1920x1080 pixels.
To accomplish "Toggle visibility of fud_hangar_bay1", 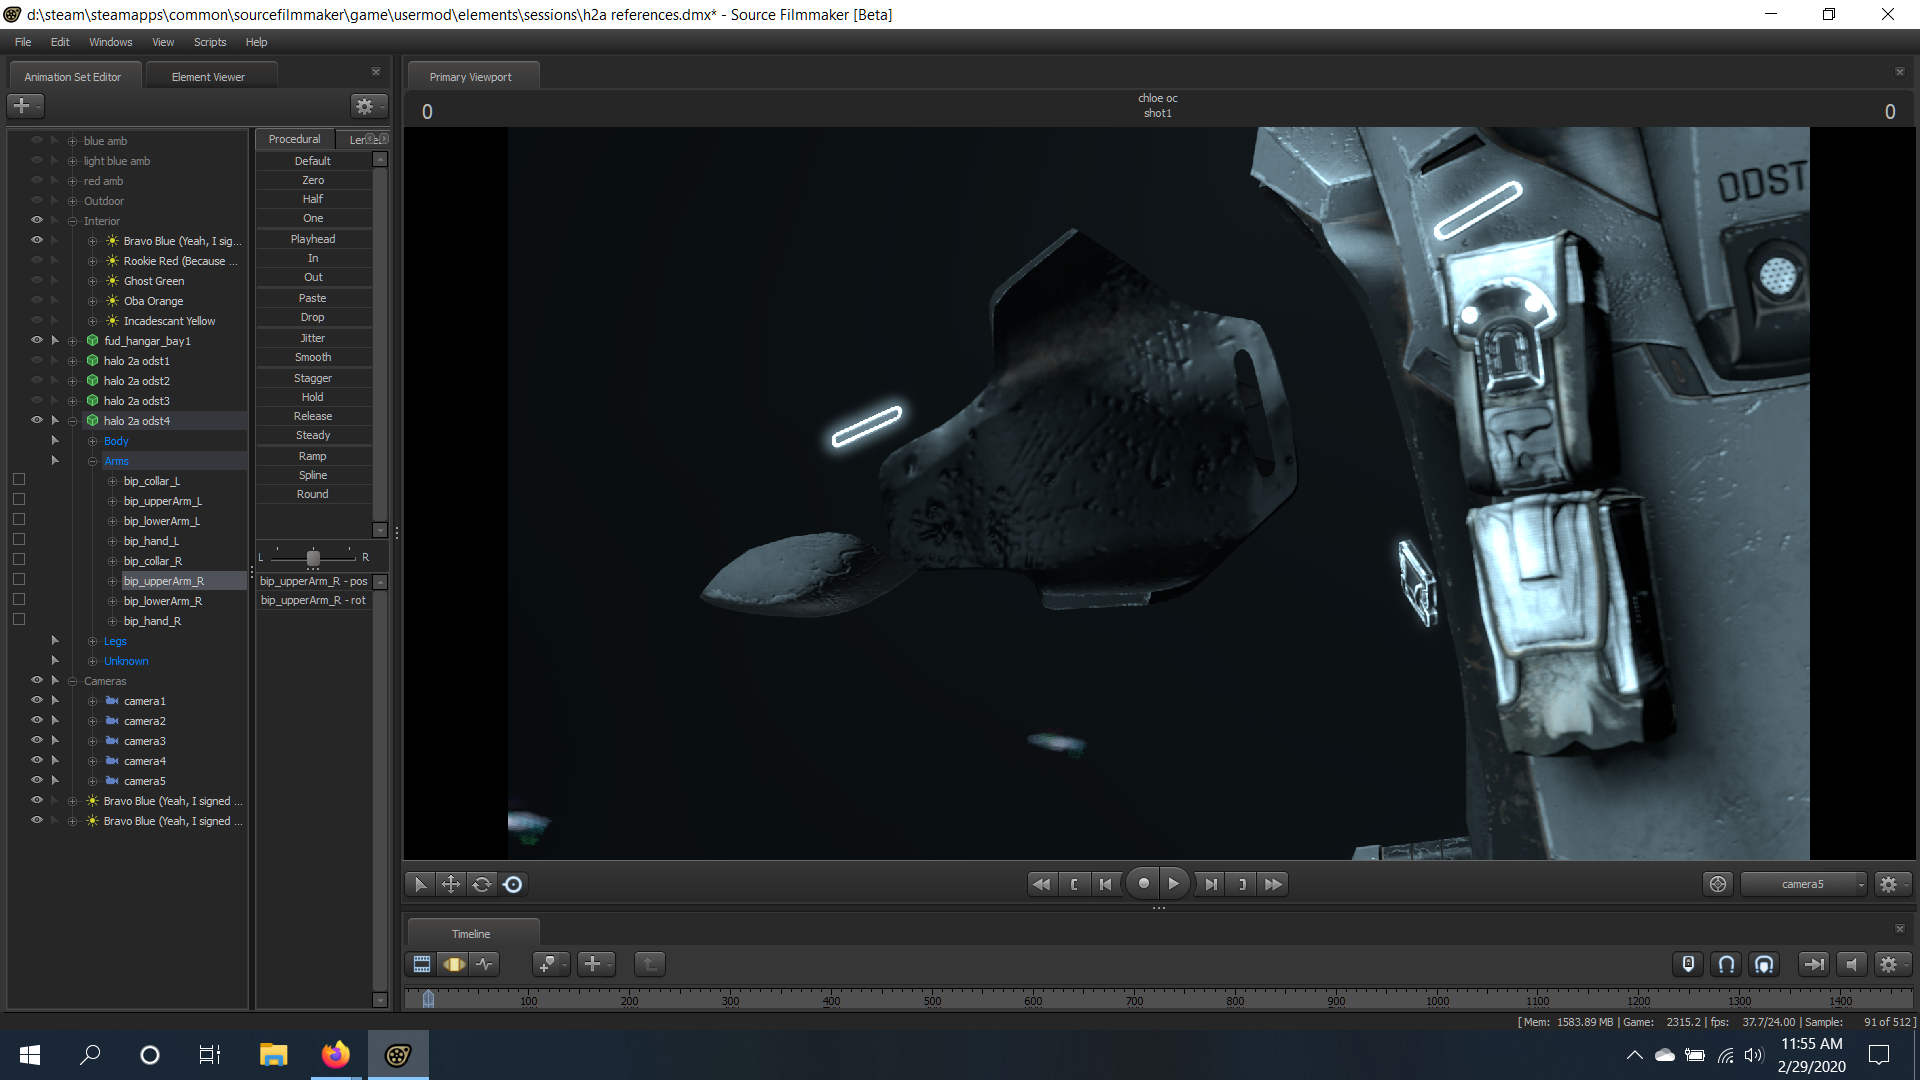I will click(37, 341).
